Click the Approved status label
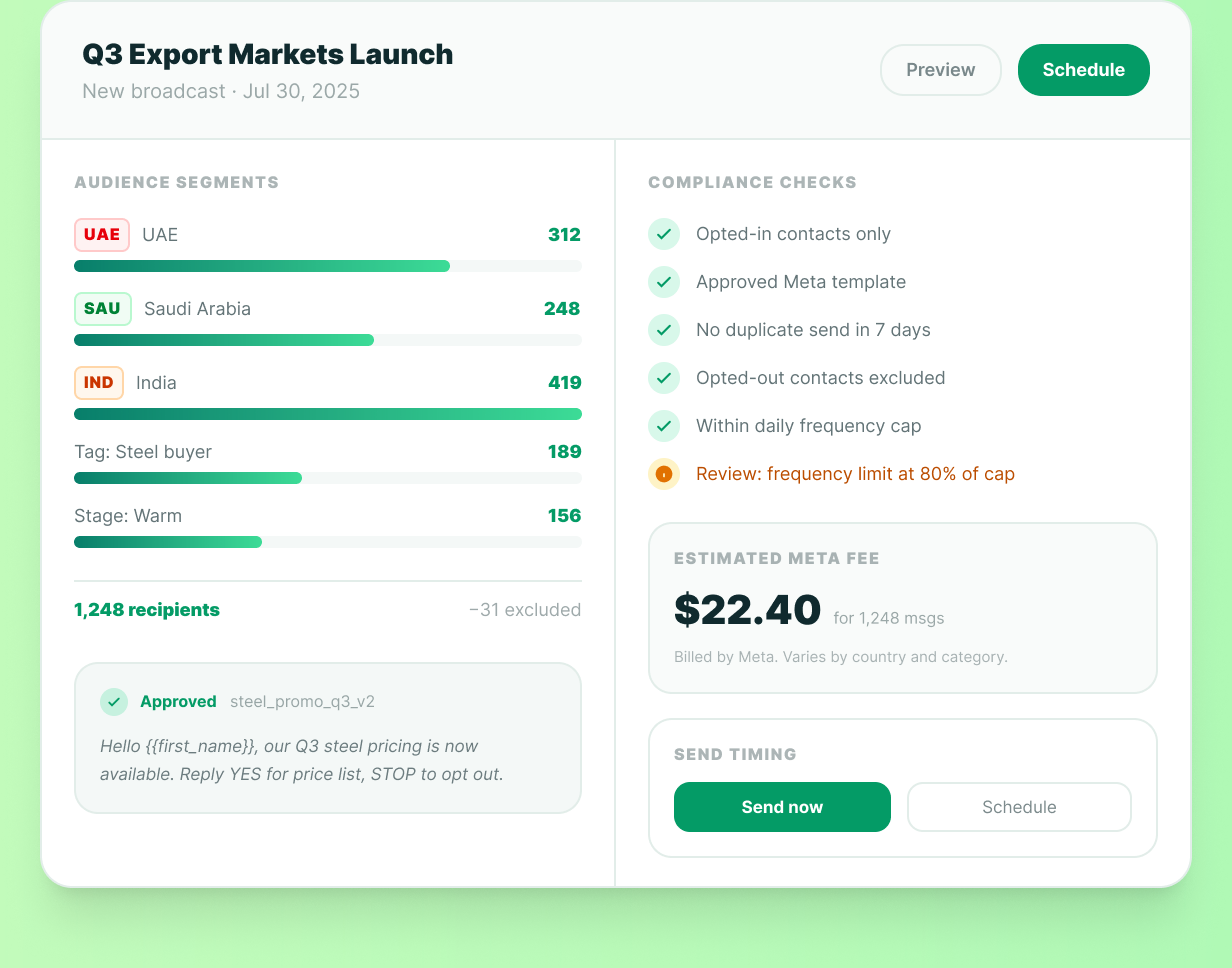The image size is (1232, 968). [x=178, y=702]
